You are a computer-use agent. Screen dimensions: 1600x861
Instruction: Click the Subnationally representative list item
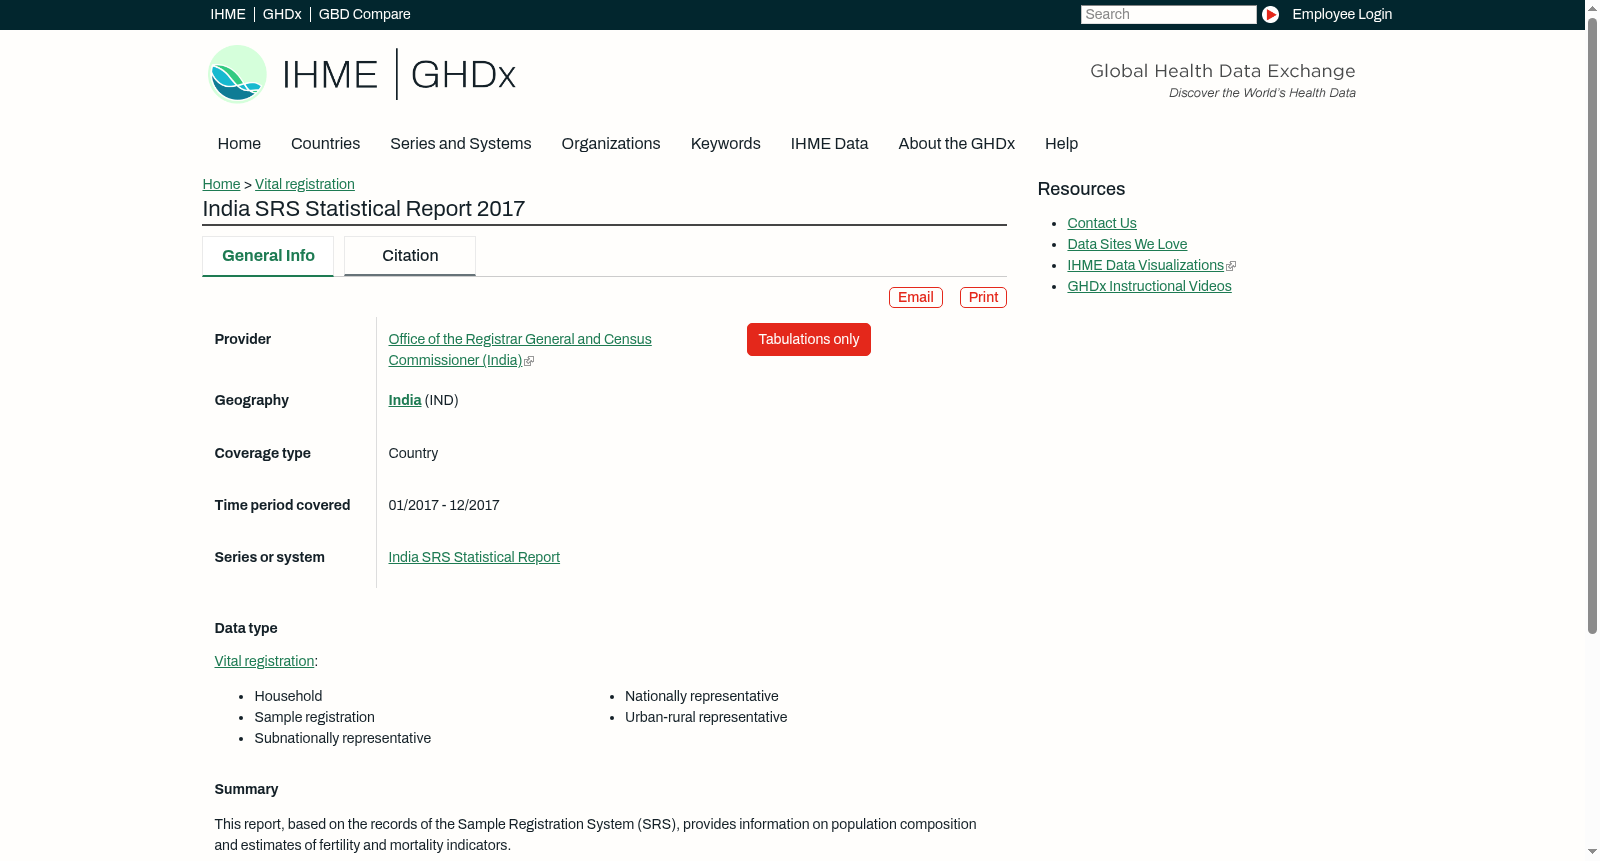coord(342,738)
